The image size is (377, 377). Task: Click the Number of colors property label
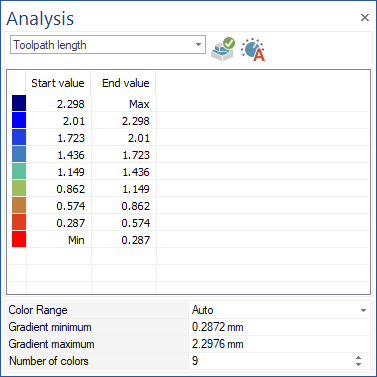pyautogui.click(x=49, y=361)
